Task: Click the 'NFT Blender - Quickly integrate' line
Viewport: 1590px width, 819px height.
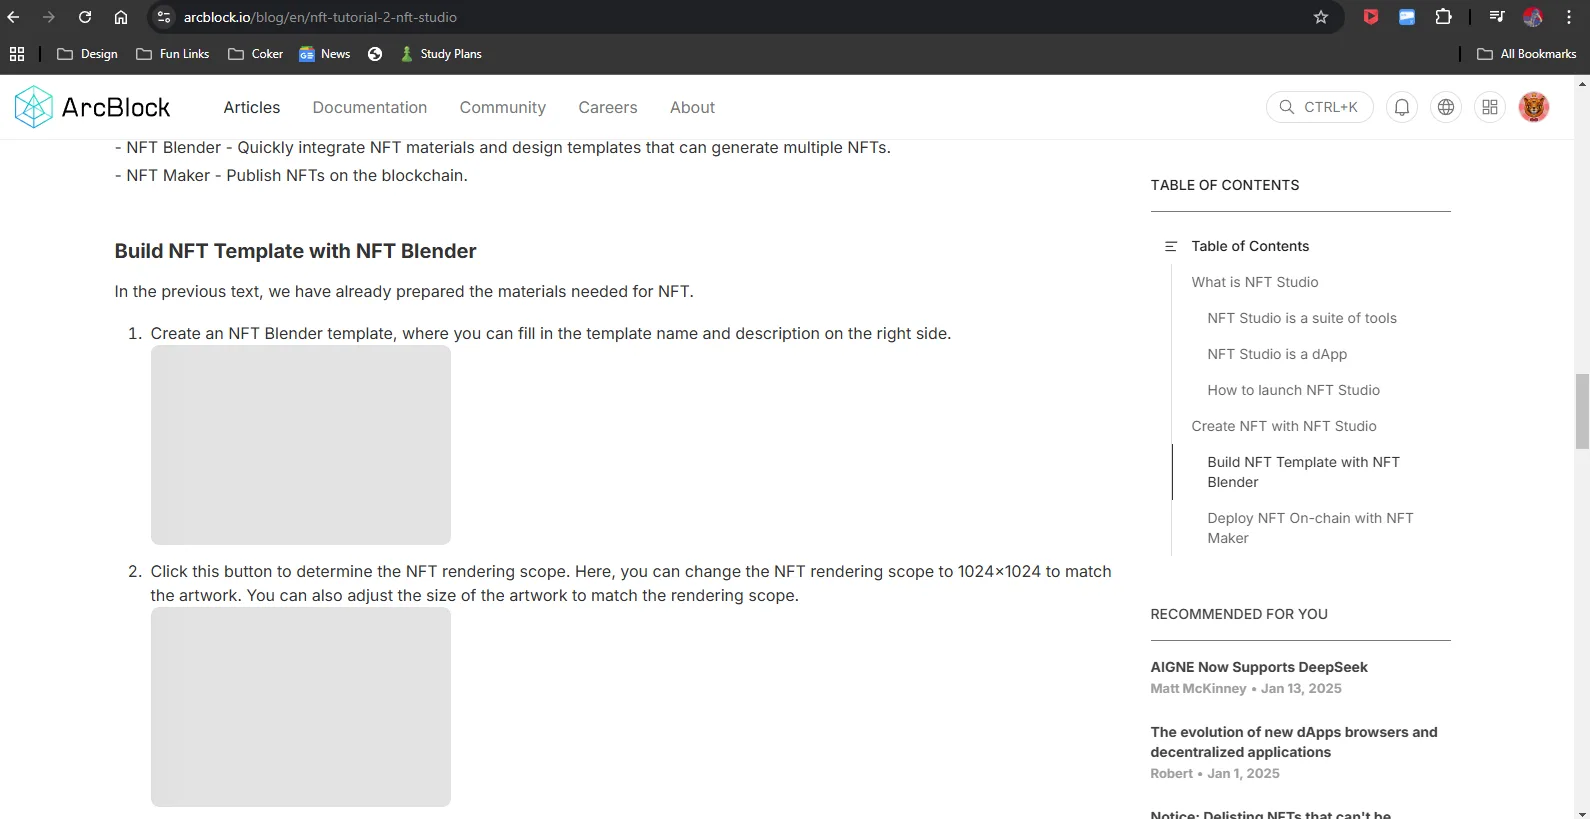Action: click(502, 147)
